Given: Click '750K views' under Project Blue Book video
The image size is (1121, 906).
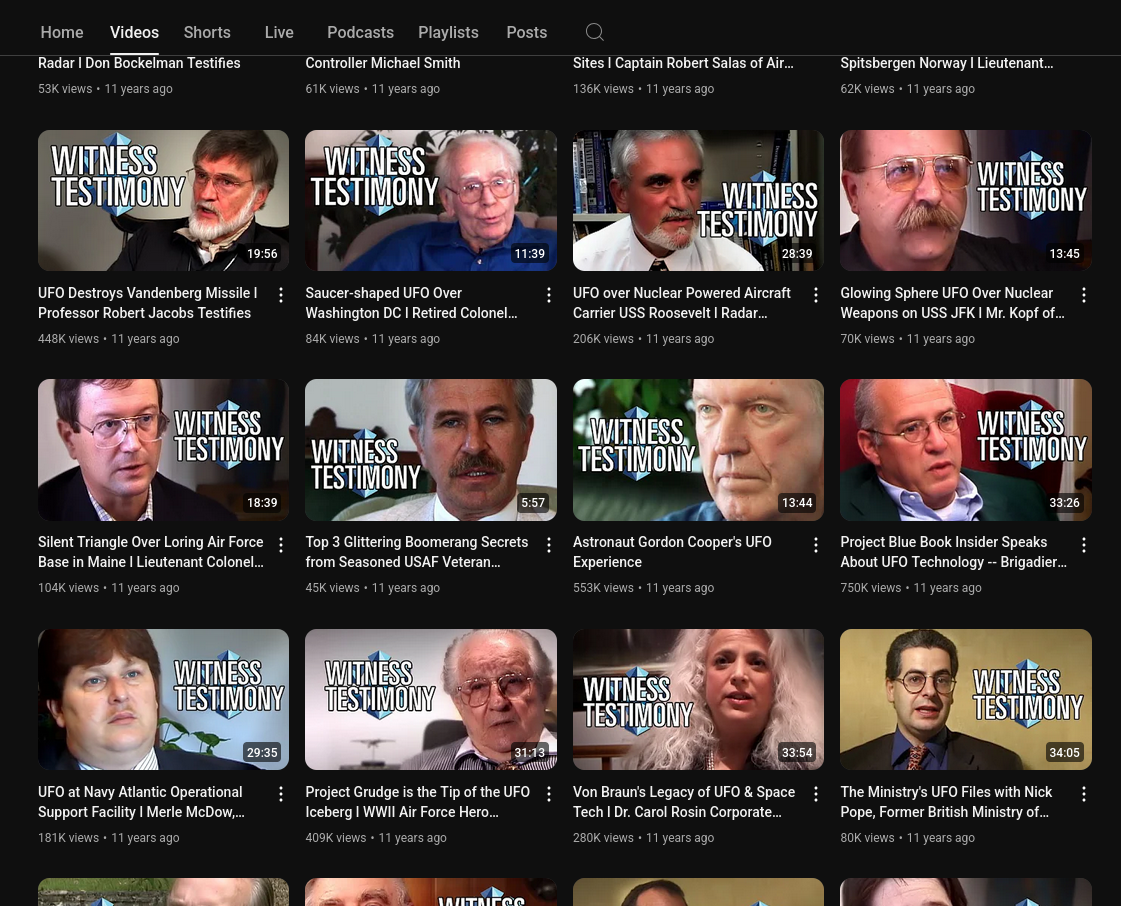Looking at the screenshot, I should point(871,587).
